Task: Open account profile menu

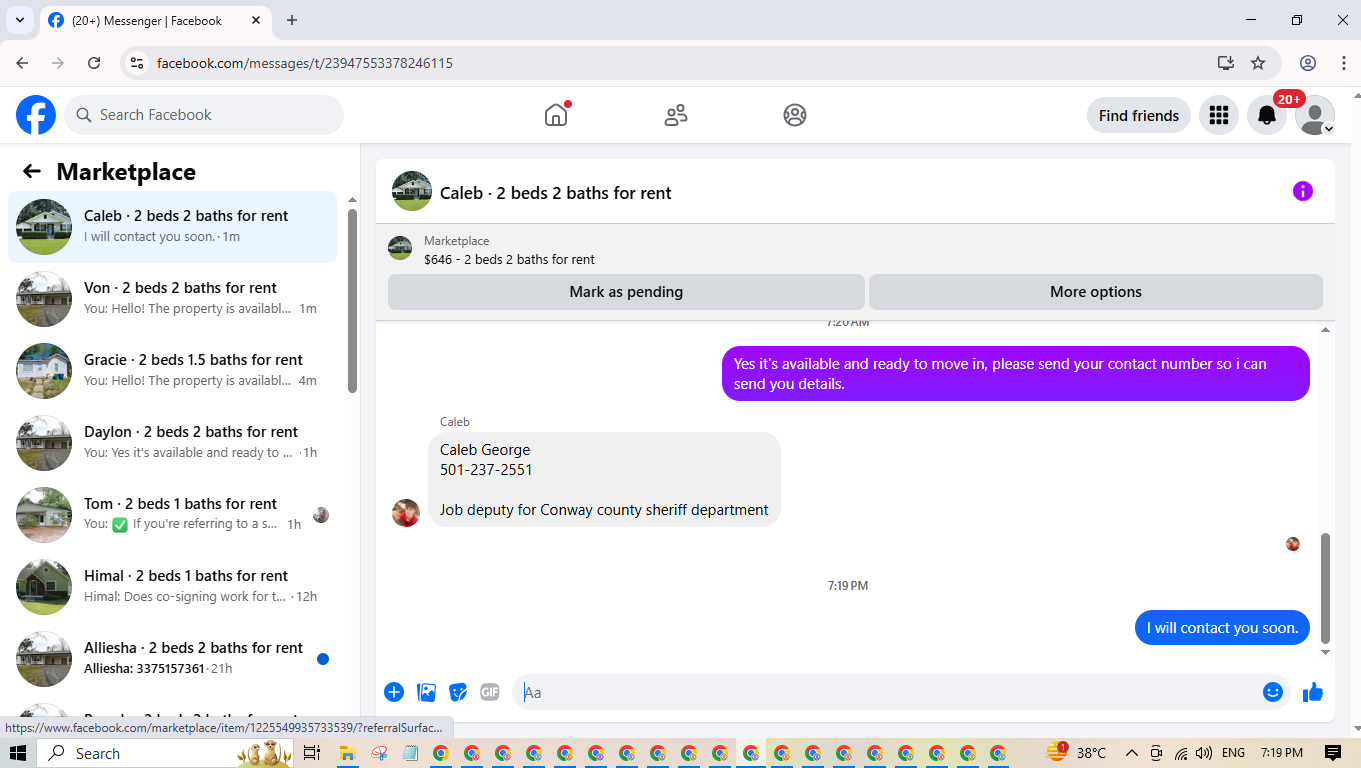Action: pyautogui.click(x=1314, y=115)
